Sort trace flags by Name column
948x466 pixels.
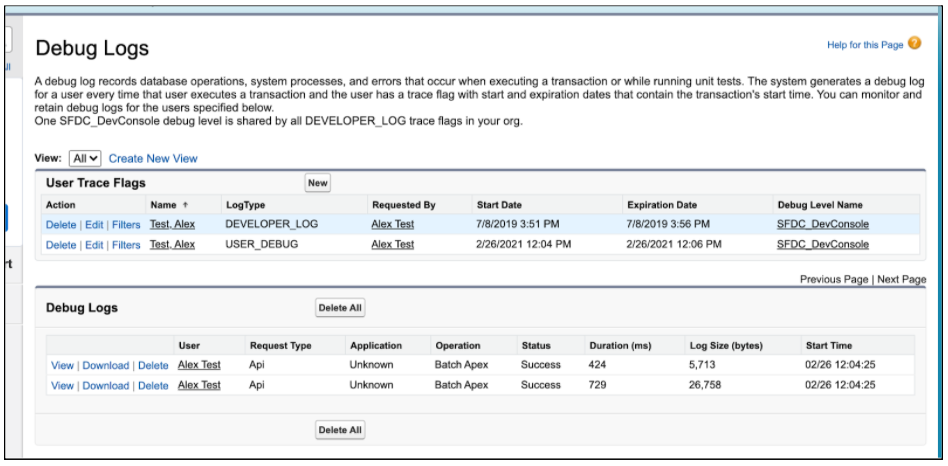click(x=165, y=205)
